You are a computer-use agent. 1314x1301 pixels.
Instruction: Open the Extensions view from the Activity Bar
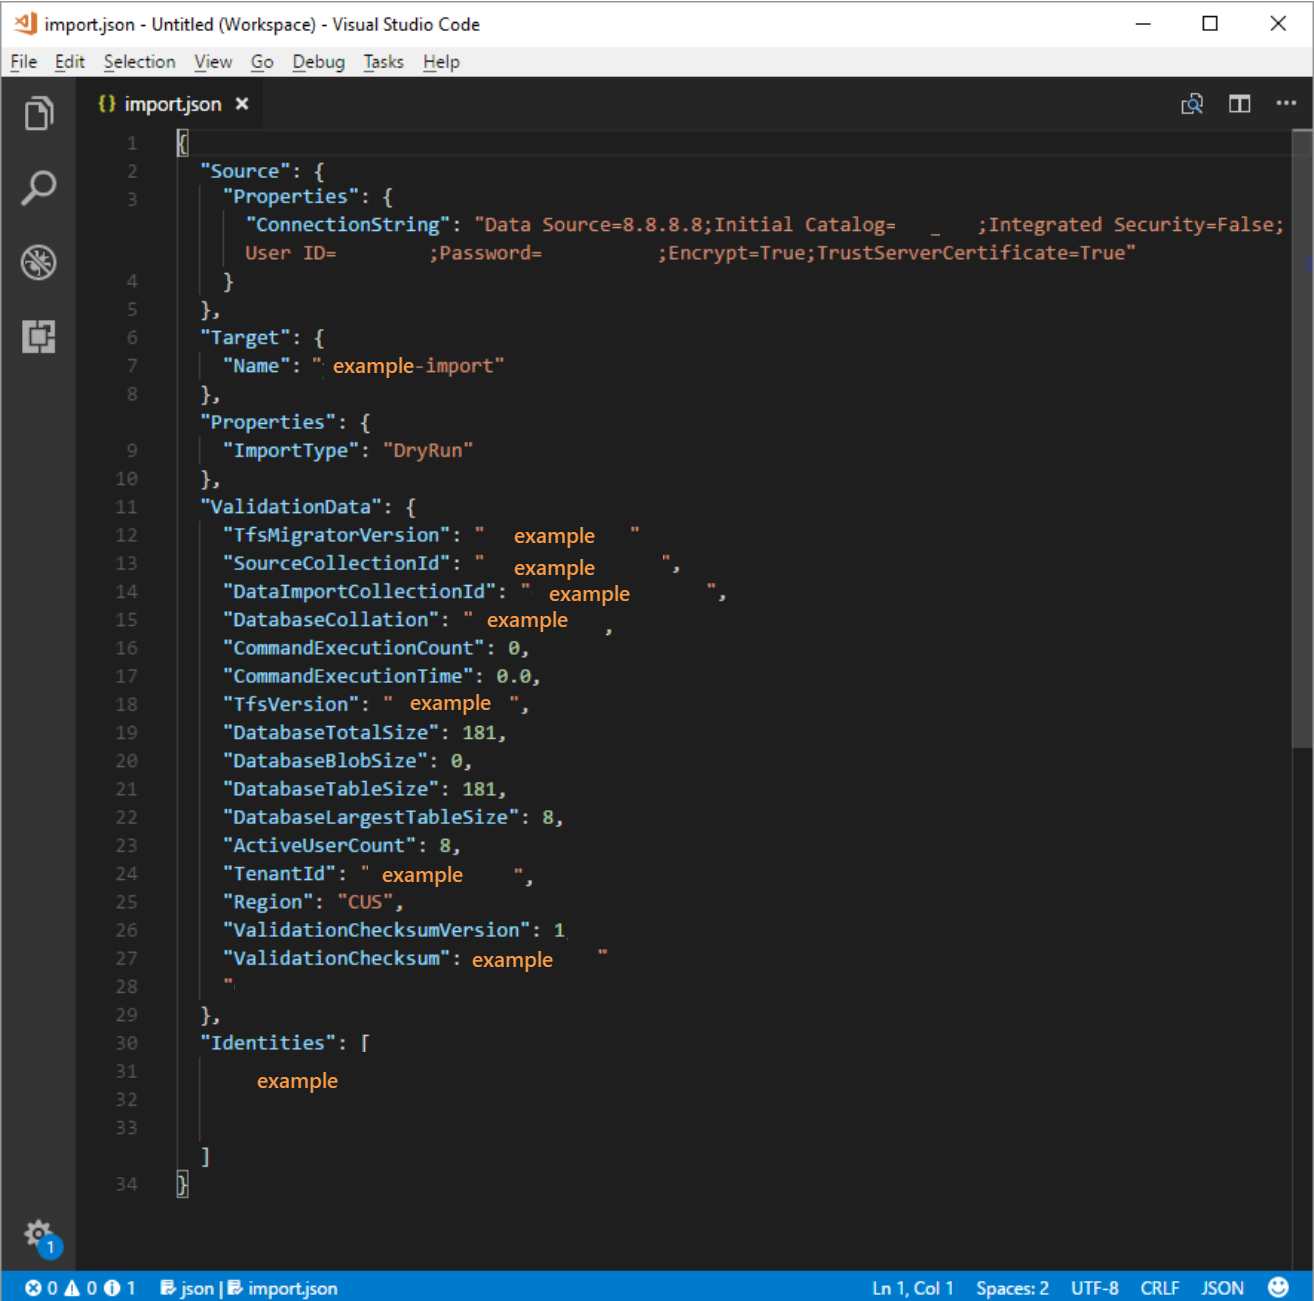pos(39,337)
